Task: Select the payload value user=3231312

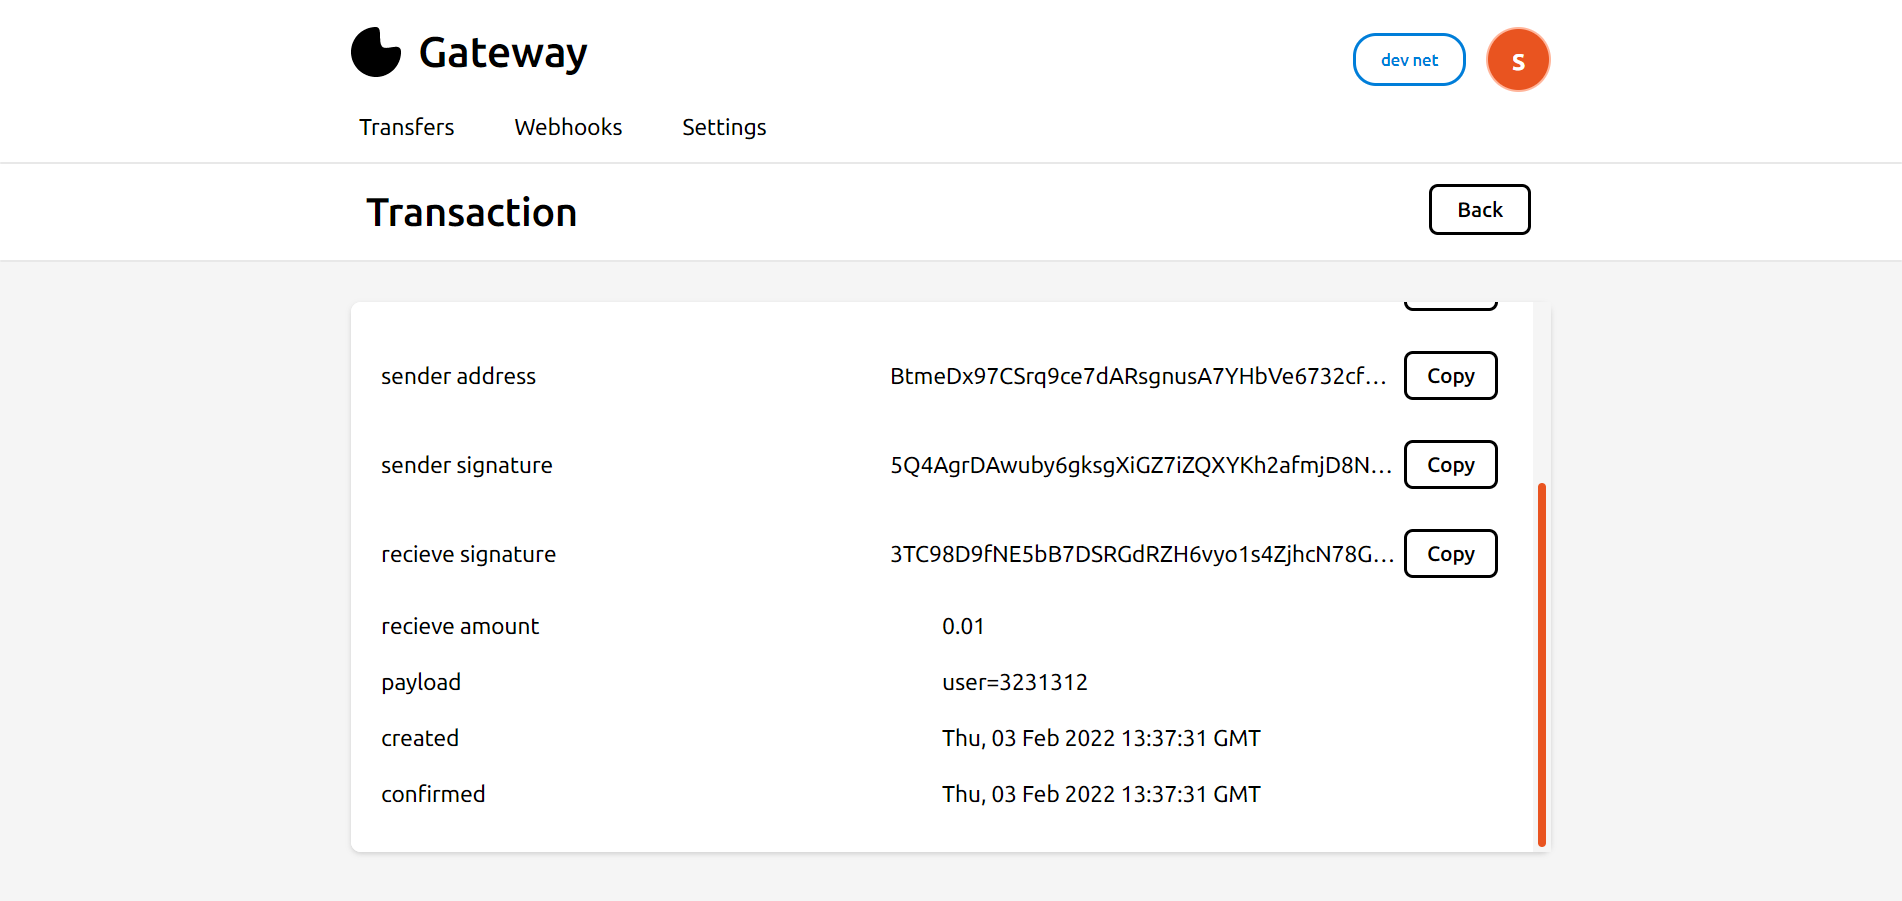Action: coord(1014,682)
